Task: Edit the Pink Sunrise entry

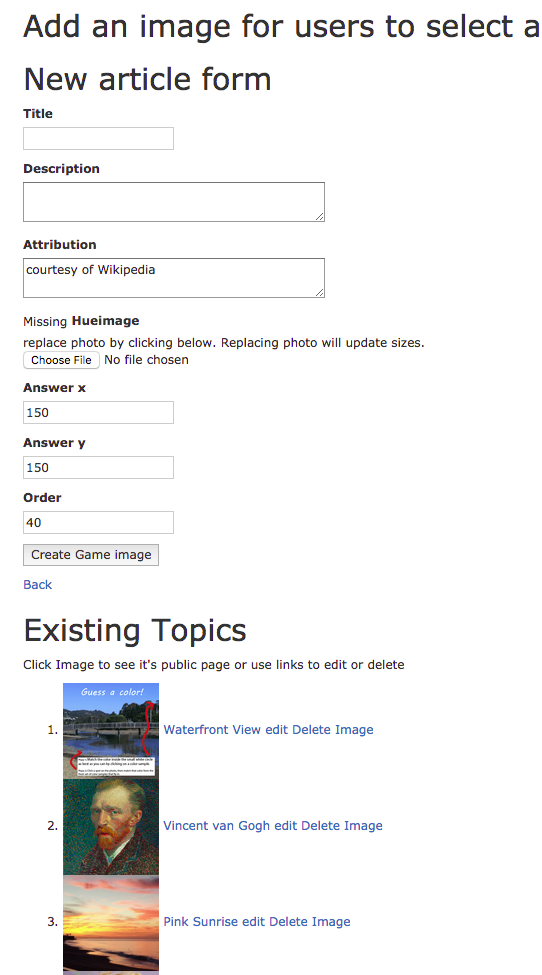Action: 254,922
